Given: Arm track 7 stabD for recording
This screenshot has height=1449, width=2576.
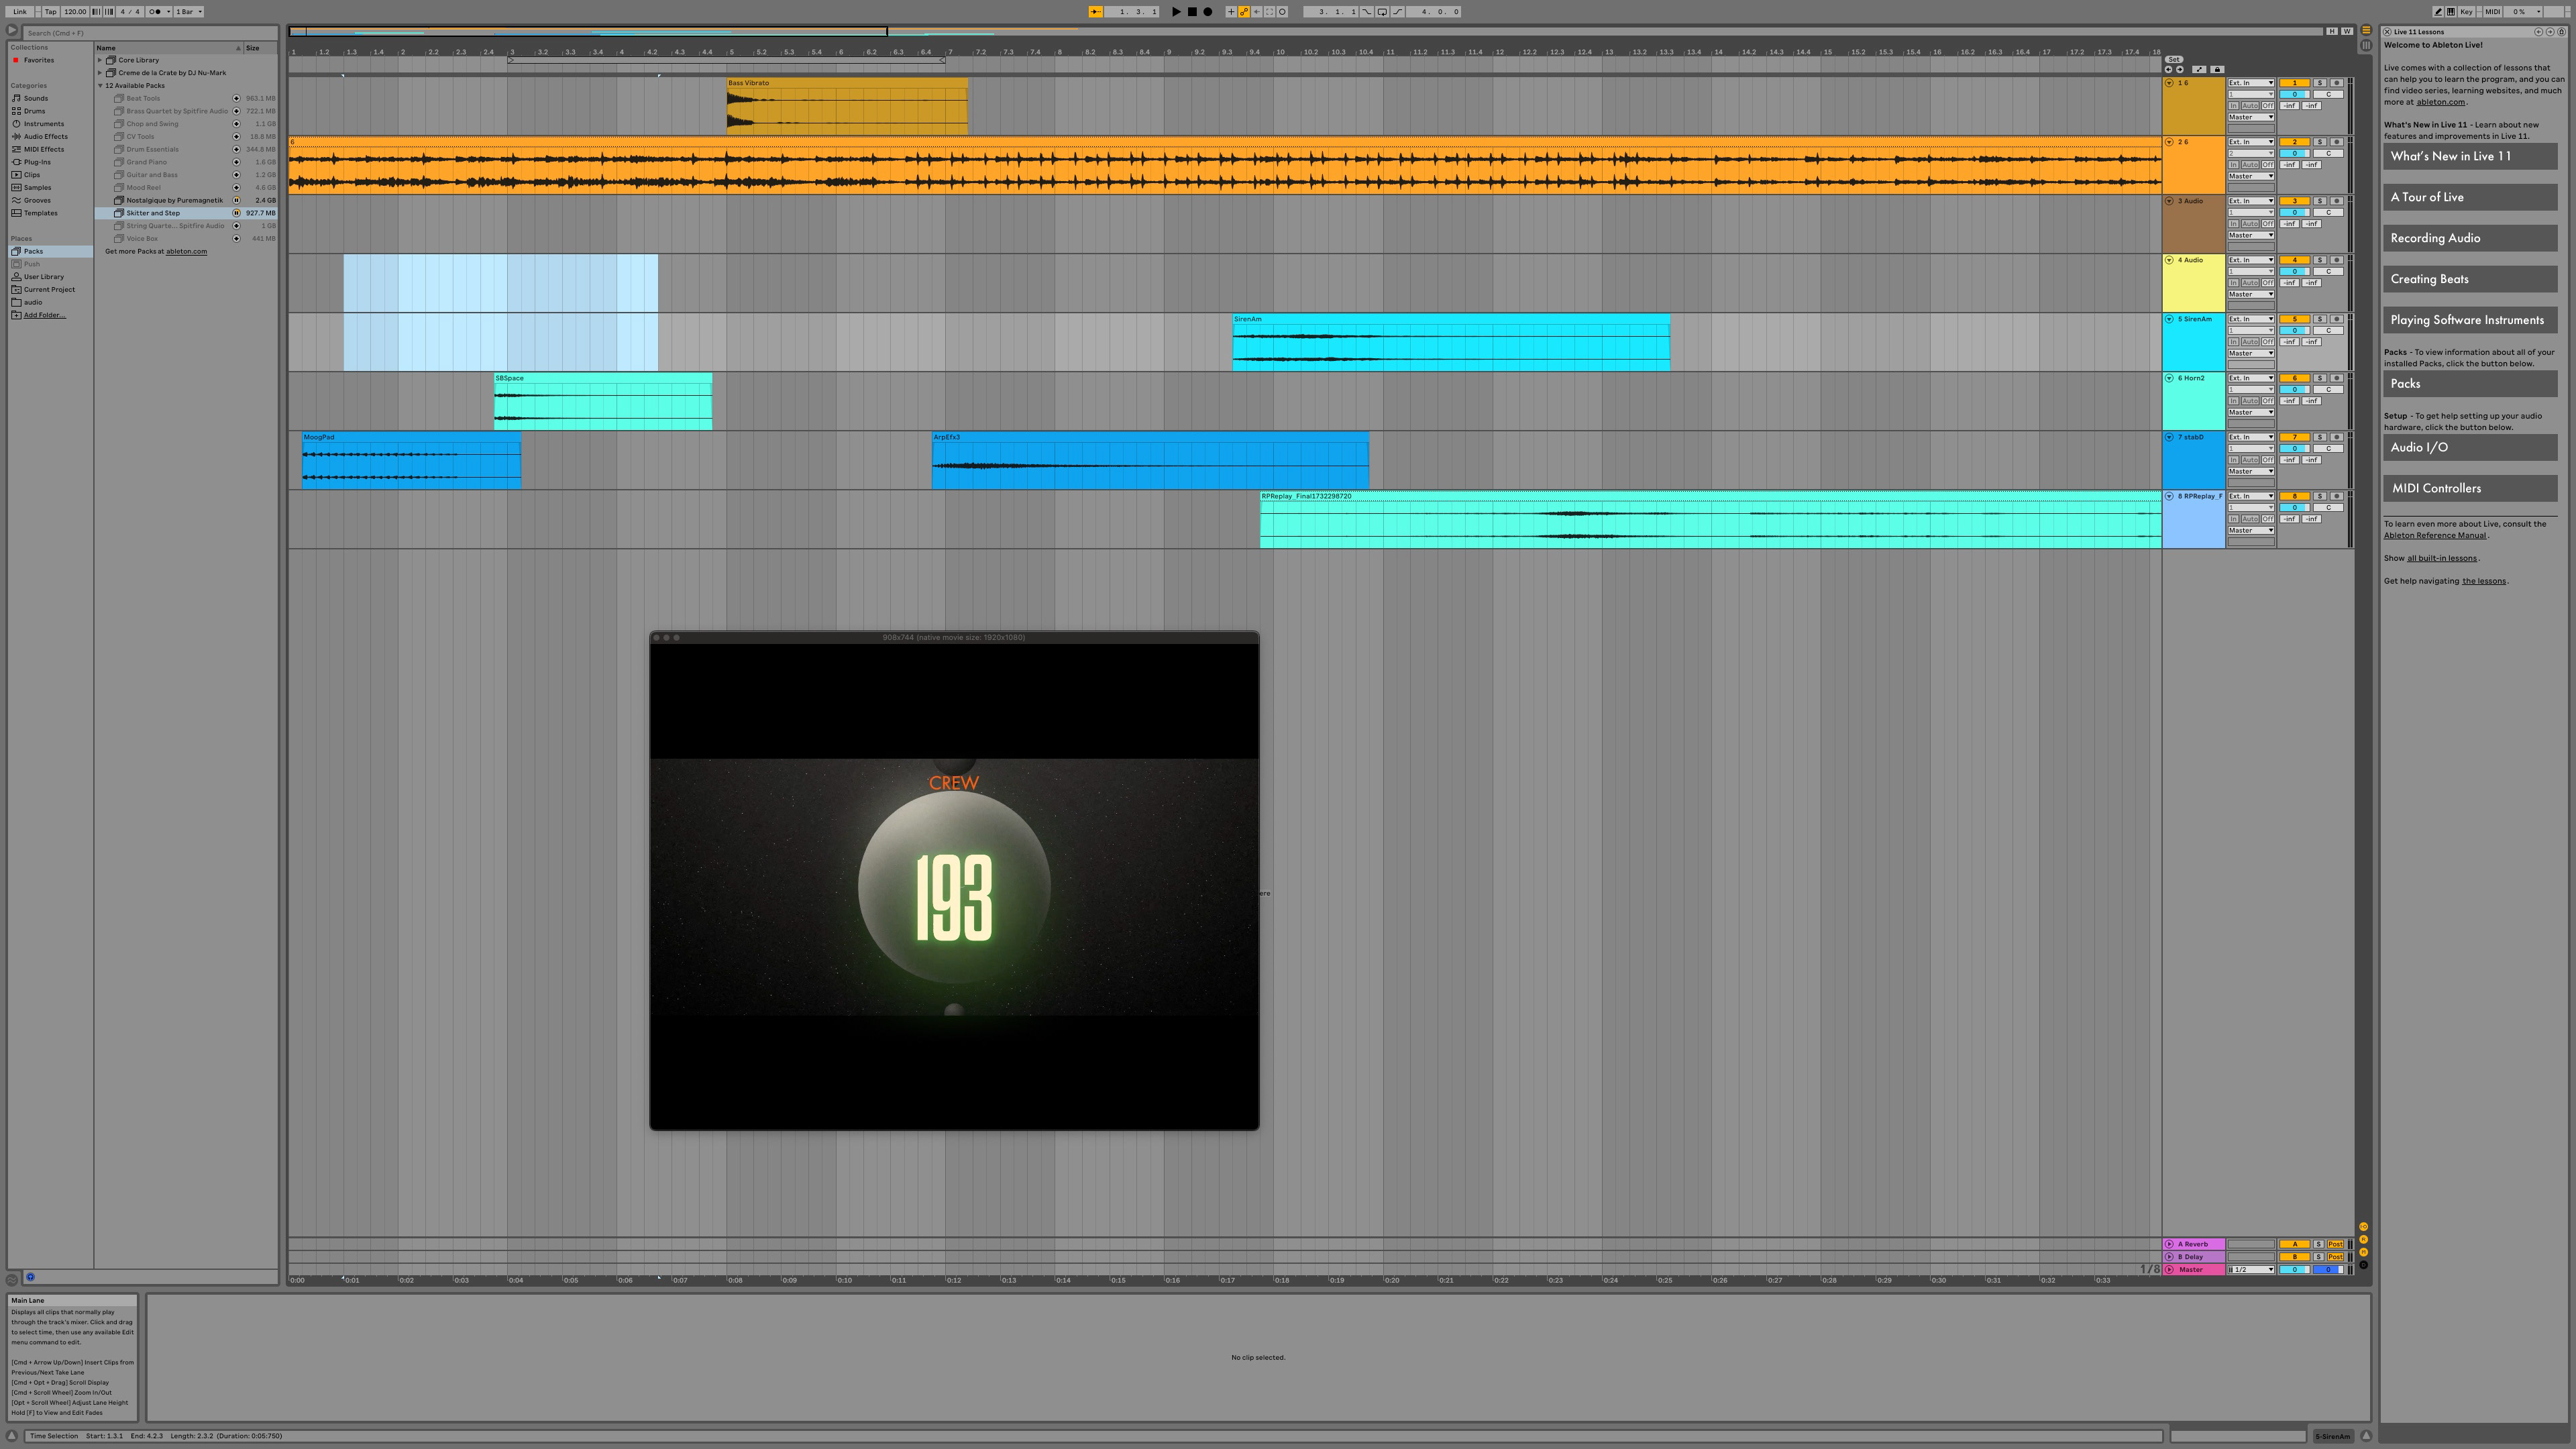Looking at the screenshot, I should tap(2336, 437).
